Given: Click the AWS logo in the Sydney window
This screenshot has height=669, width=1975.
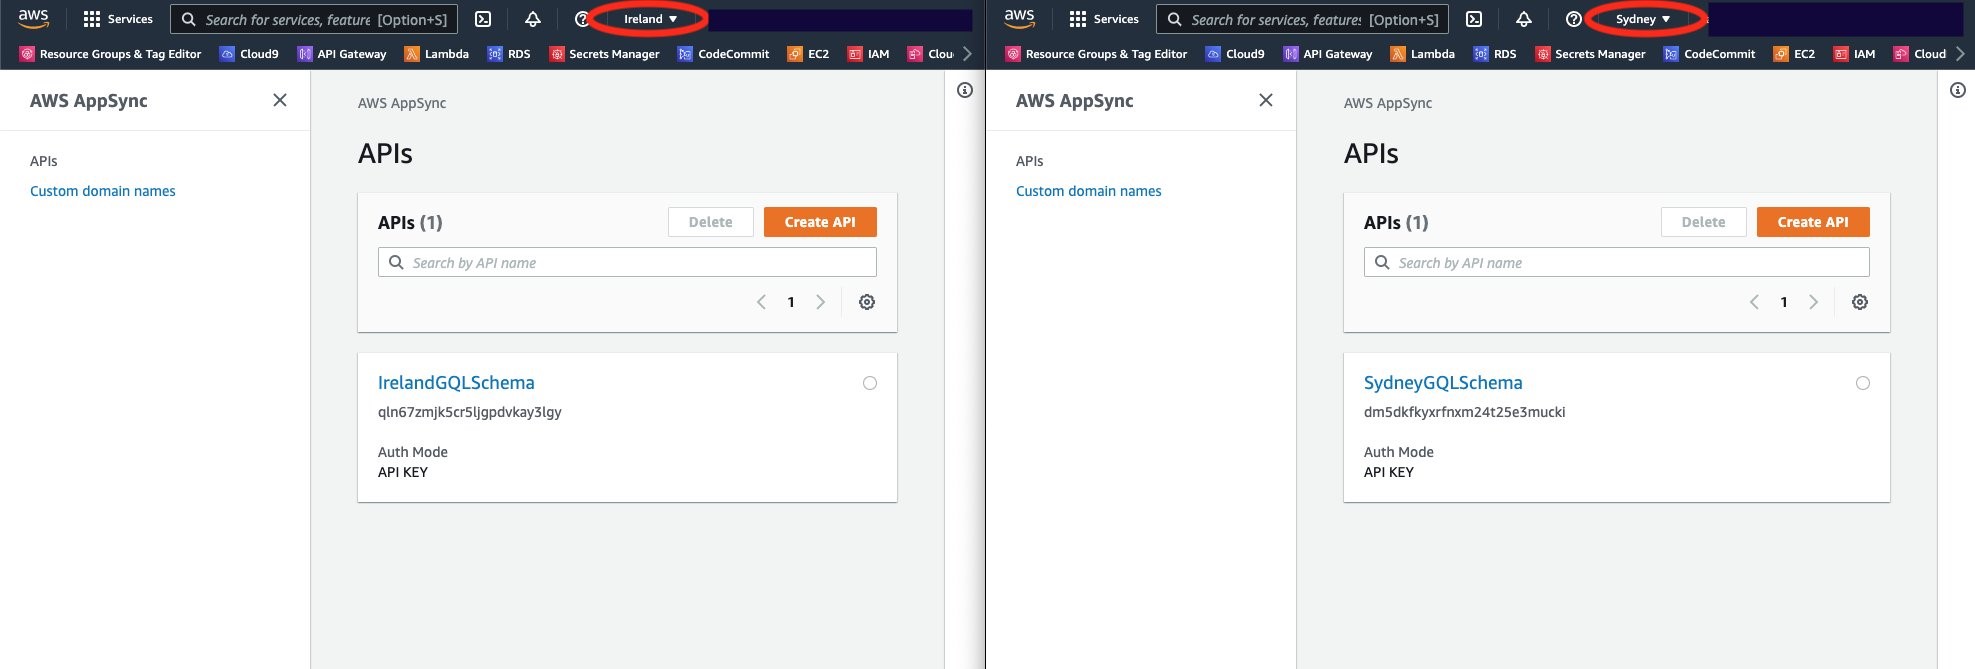Looking at the screenshot, I should [1019, 19].
